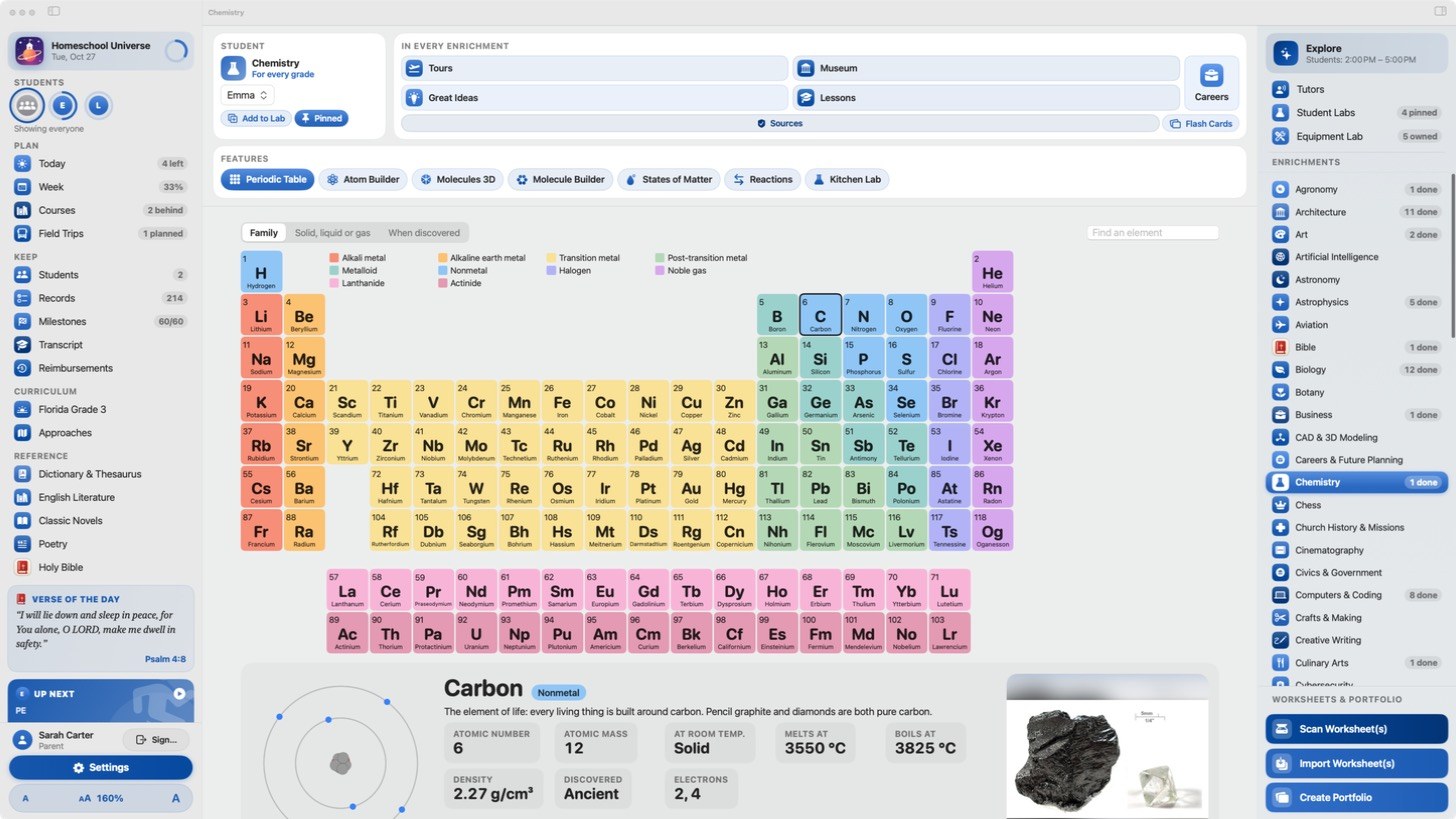
Task: Click the Add to Lab button
Action: (x=256, y=118)
